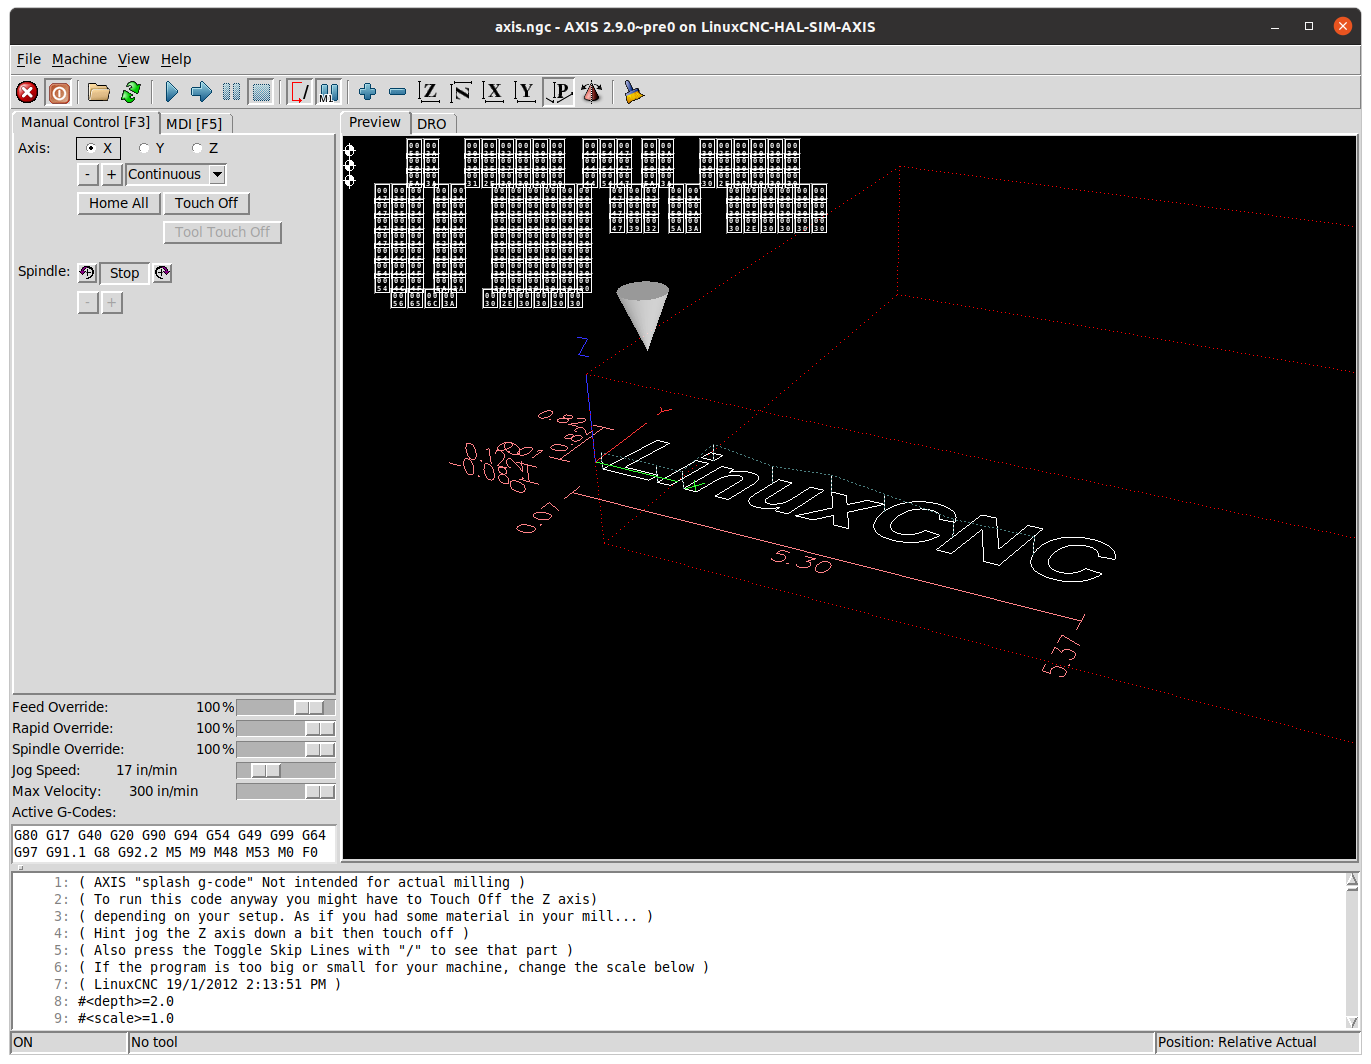
Task: Open the Machine menu
Action: coord(80,59)
